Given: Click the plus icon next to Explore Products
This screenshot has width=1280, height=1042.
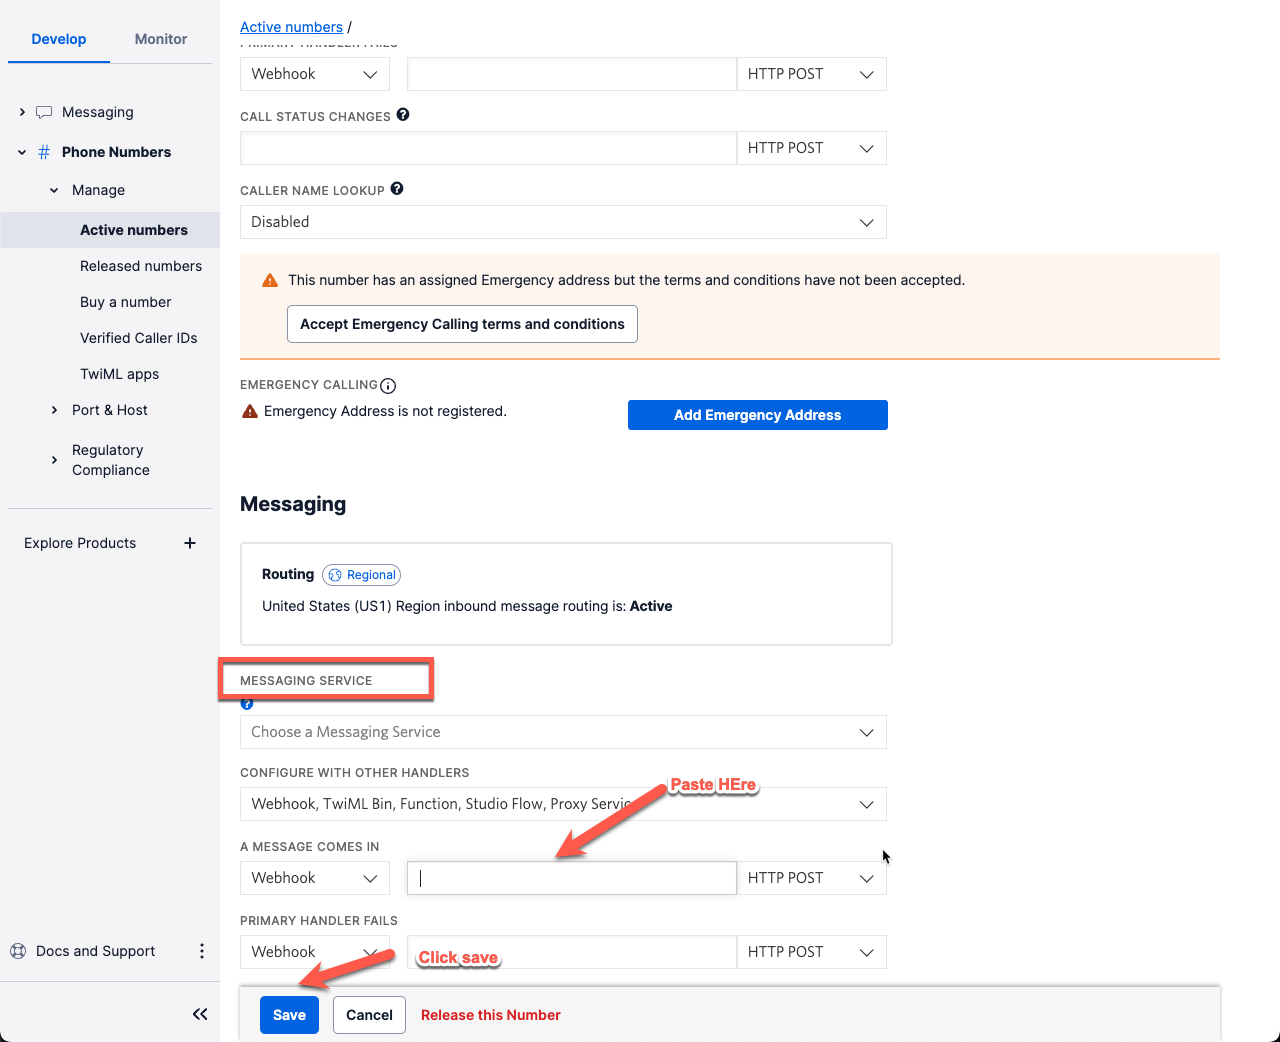Looking at the screenshot, I should 190,543.
